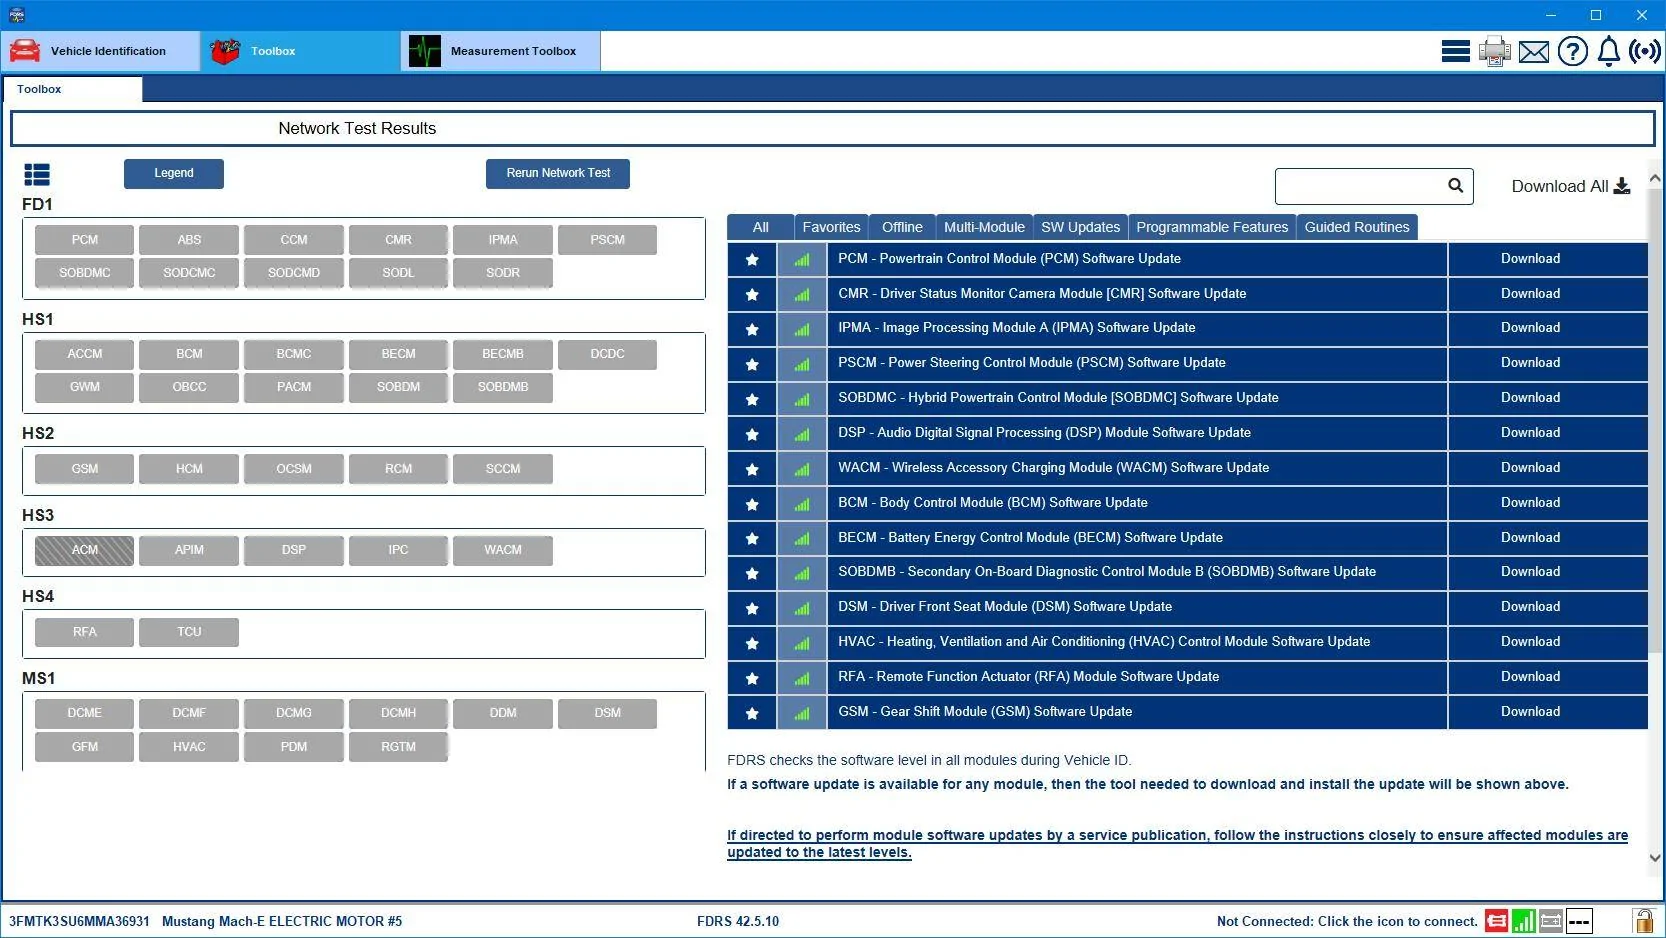Image resolution: width=1666 pixels, height=938 pixels.
Task: Open the Multi-Module filter tab
Action: coord(984,227)
